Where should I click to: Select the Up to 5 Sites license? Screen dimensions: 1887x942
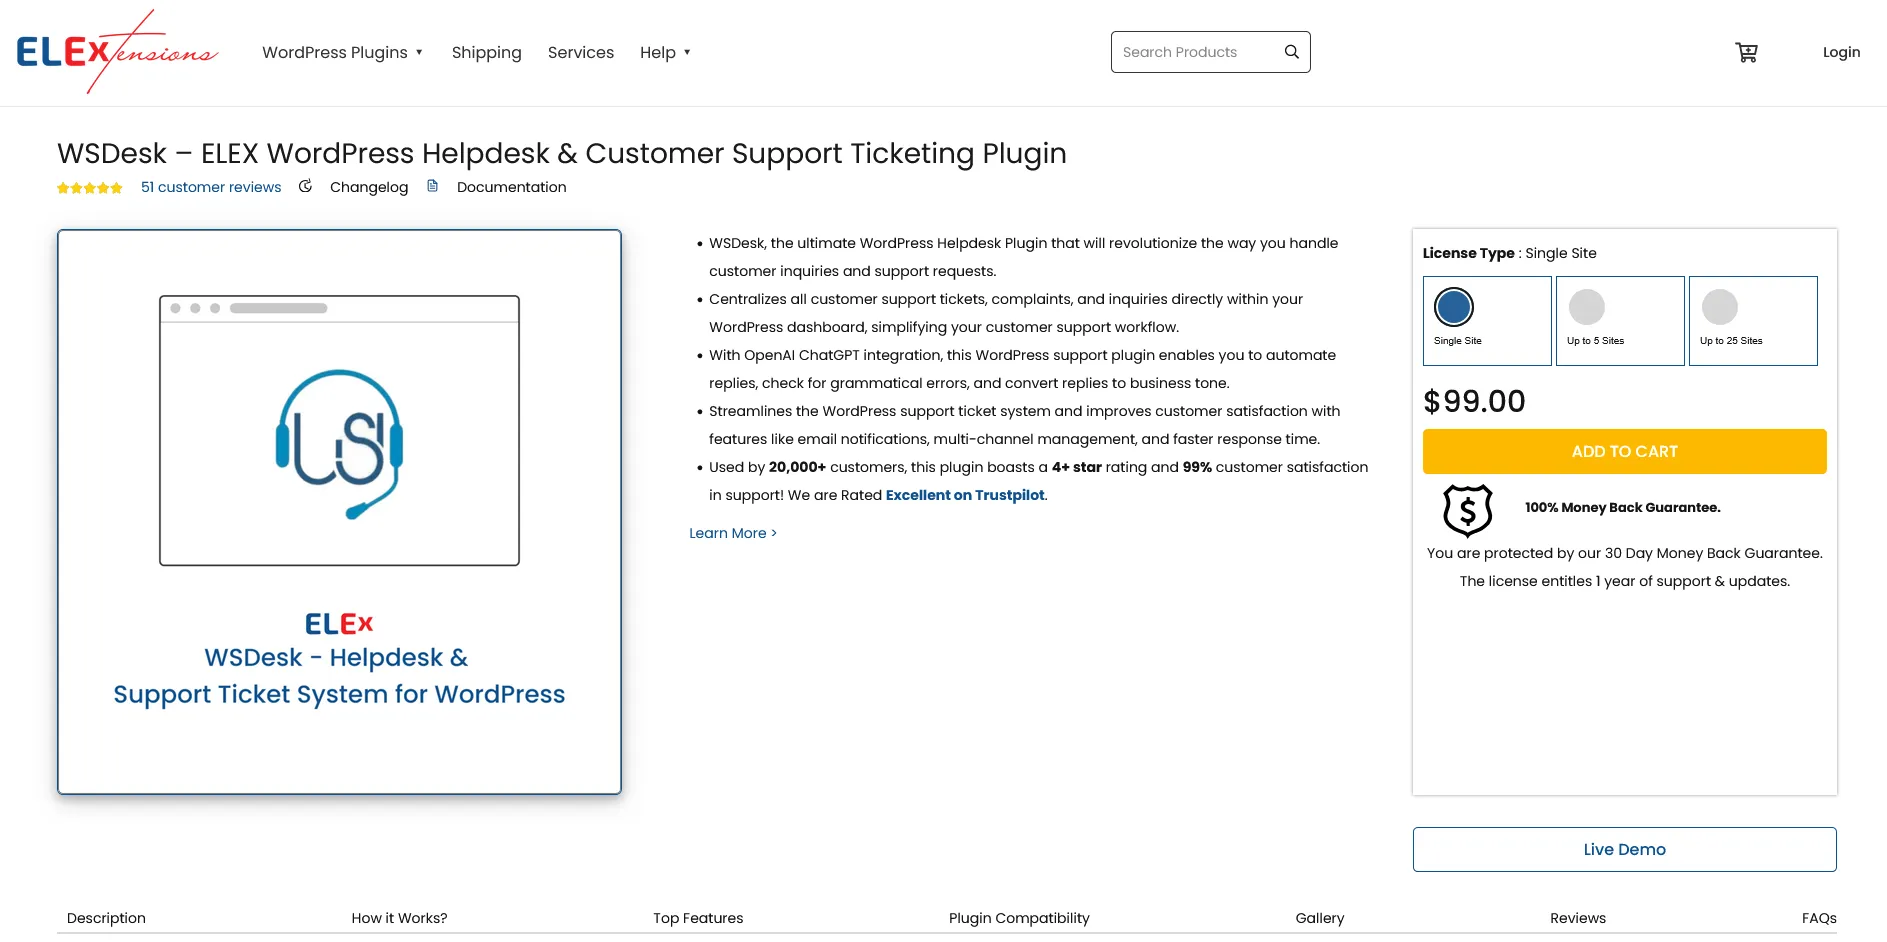1620,321
